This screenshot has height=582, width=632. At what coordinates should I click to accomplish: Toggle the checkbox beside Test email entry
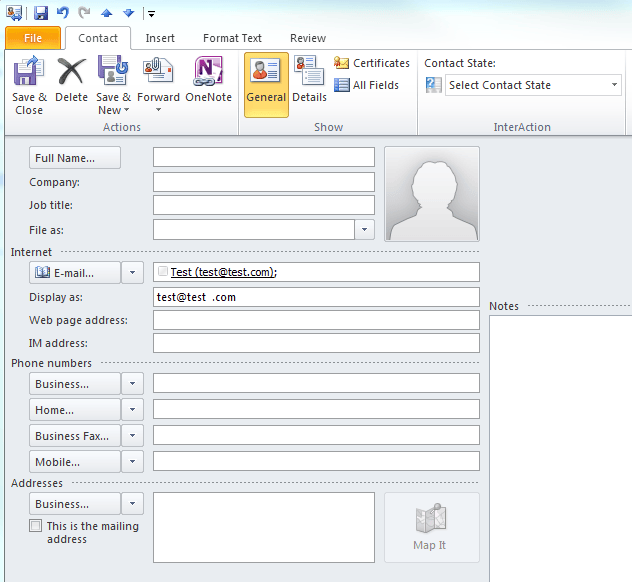pyautogui.click(x=163, y=271)
